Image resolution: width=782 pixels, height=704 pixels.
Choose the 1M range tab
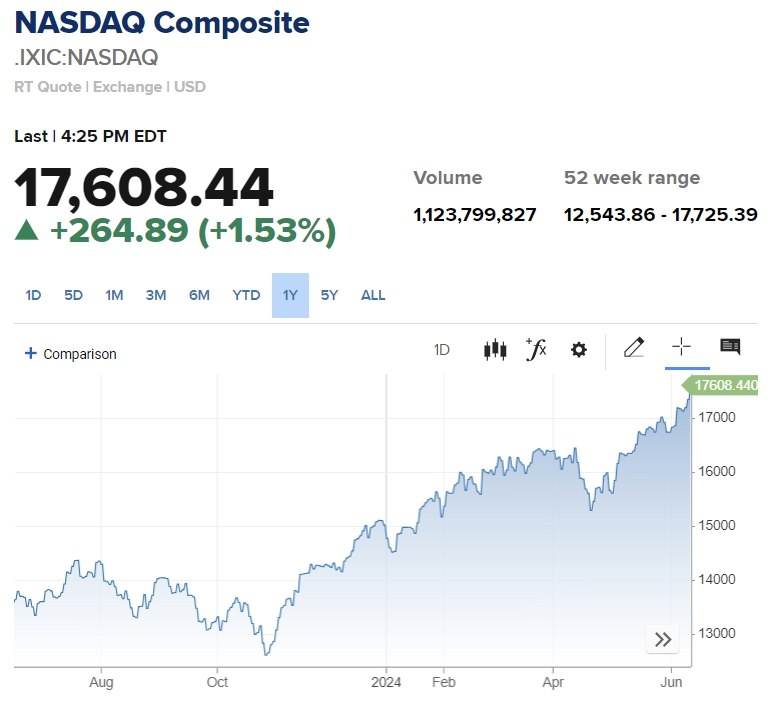coord(114,295)
